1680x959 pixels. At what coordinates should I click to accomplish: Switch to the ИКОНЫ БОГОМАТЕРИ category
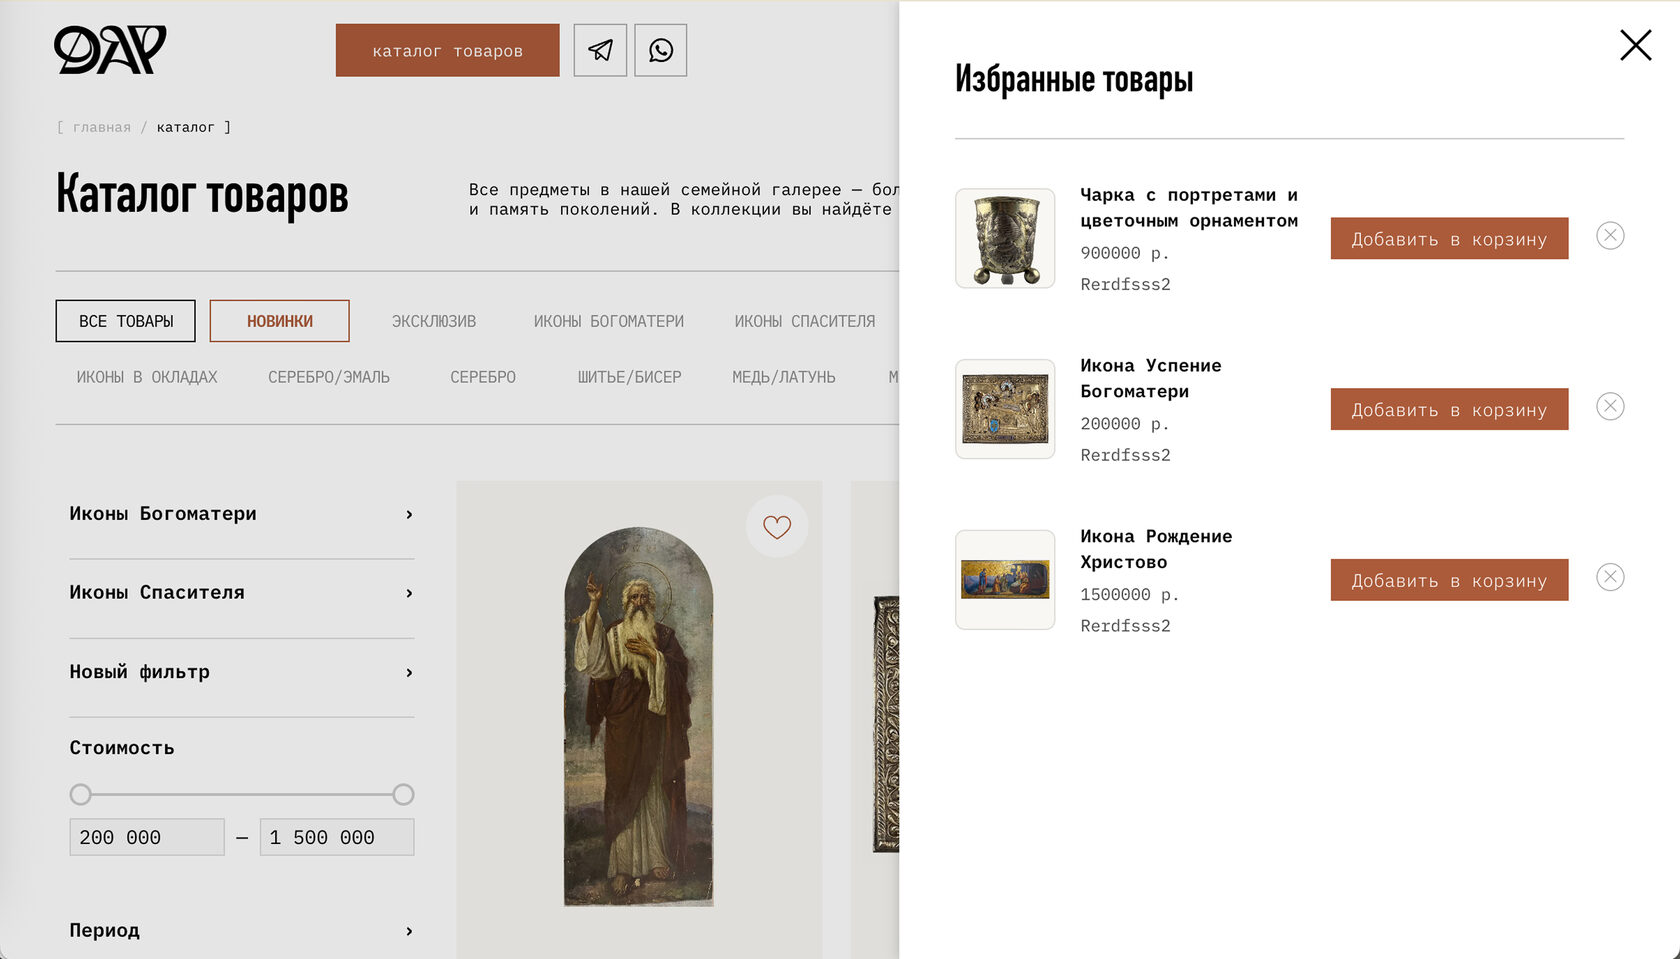pos(609,321)
